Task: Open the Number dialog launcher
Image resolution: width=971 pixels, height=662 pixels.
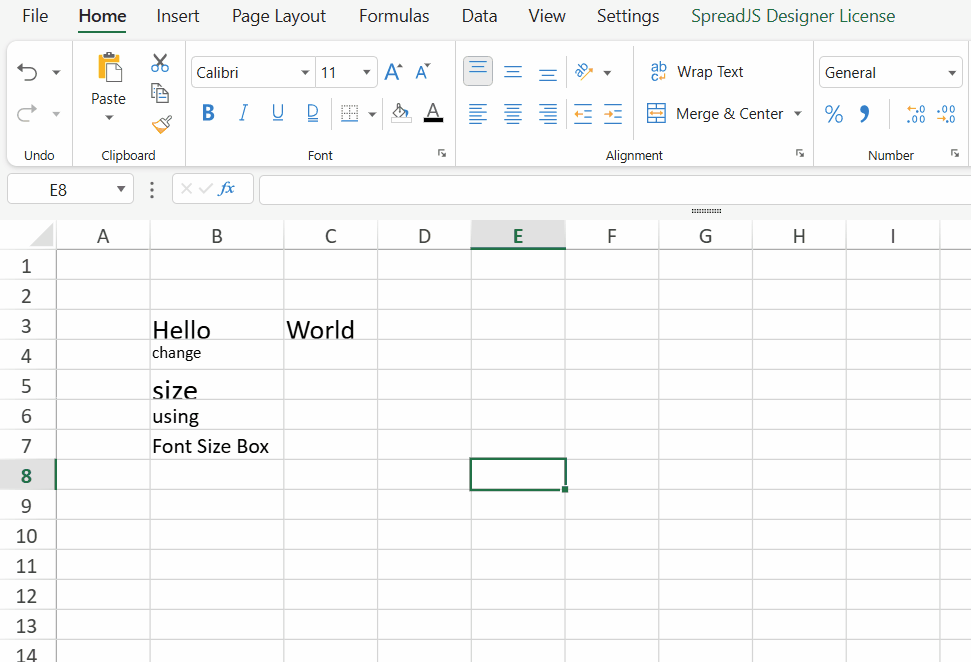Action: tap(954, 153)
